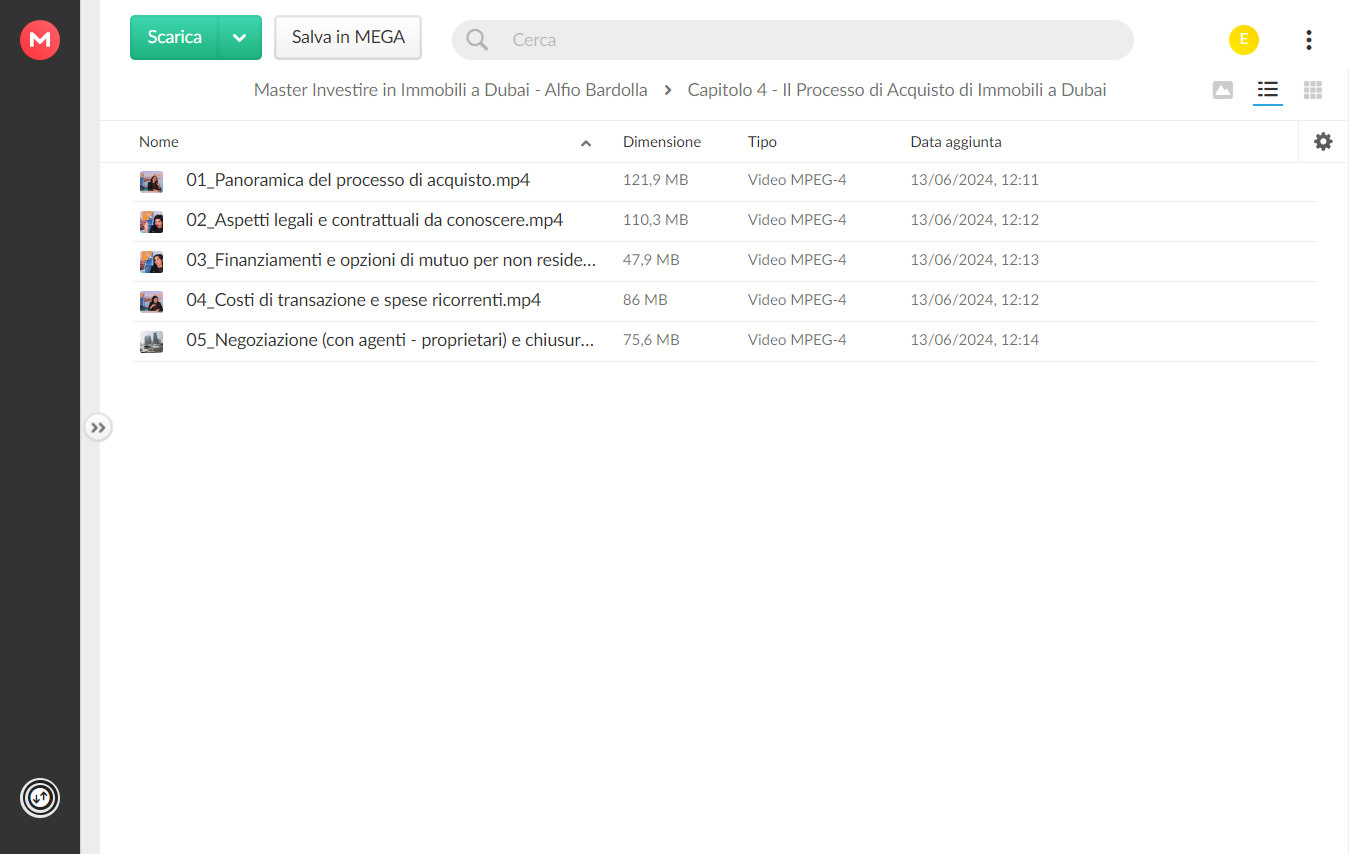1349x854 pixels.
Task: Switch to grid thumbnail view
Action: pyautogui.click(x=1313, y=90)
